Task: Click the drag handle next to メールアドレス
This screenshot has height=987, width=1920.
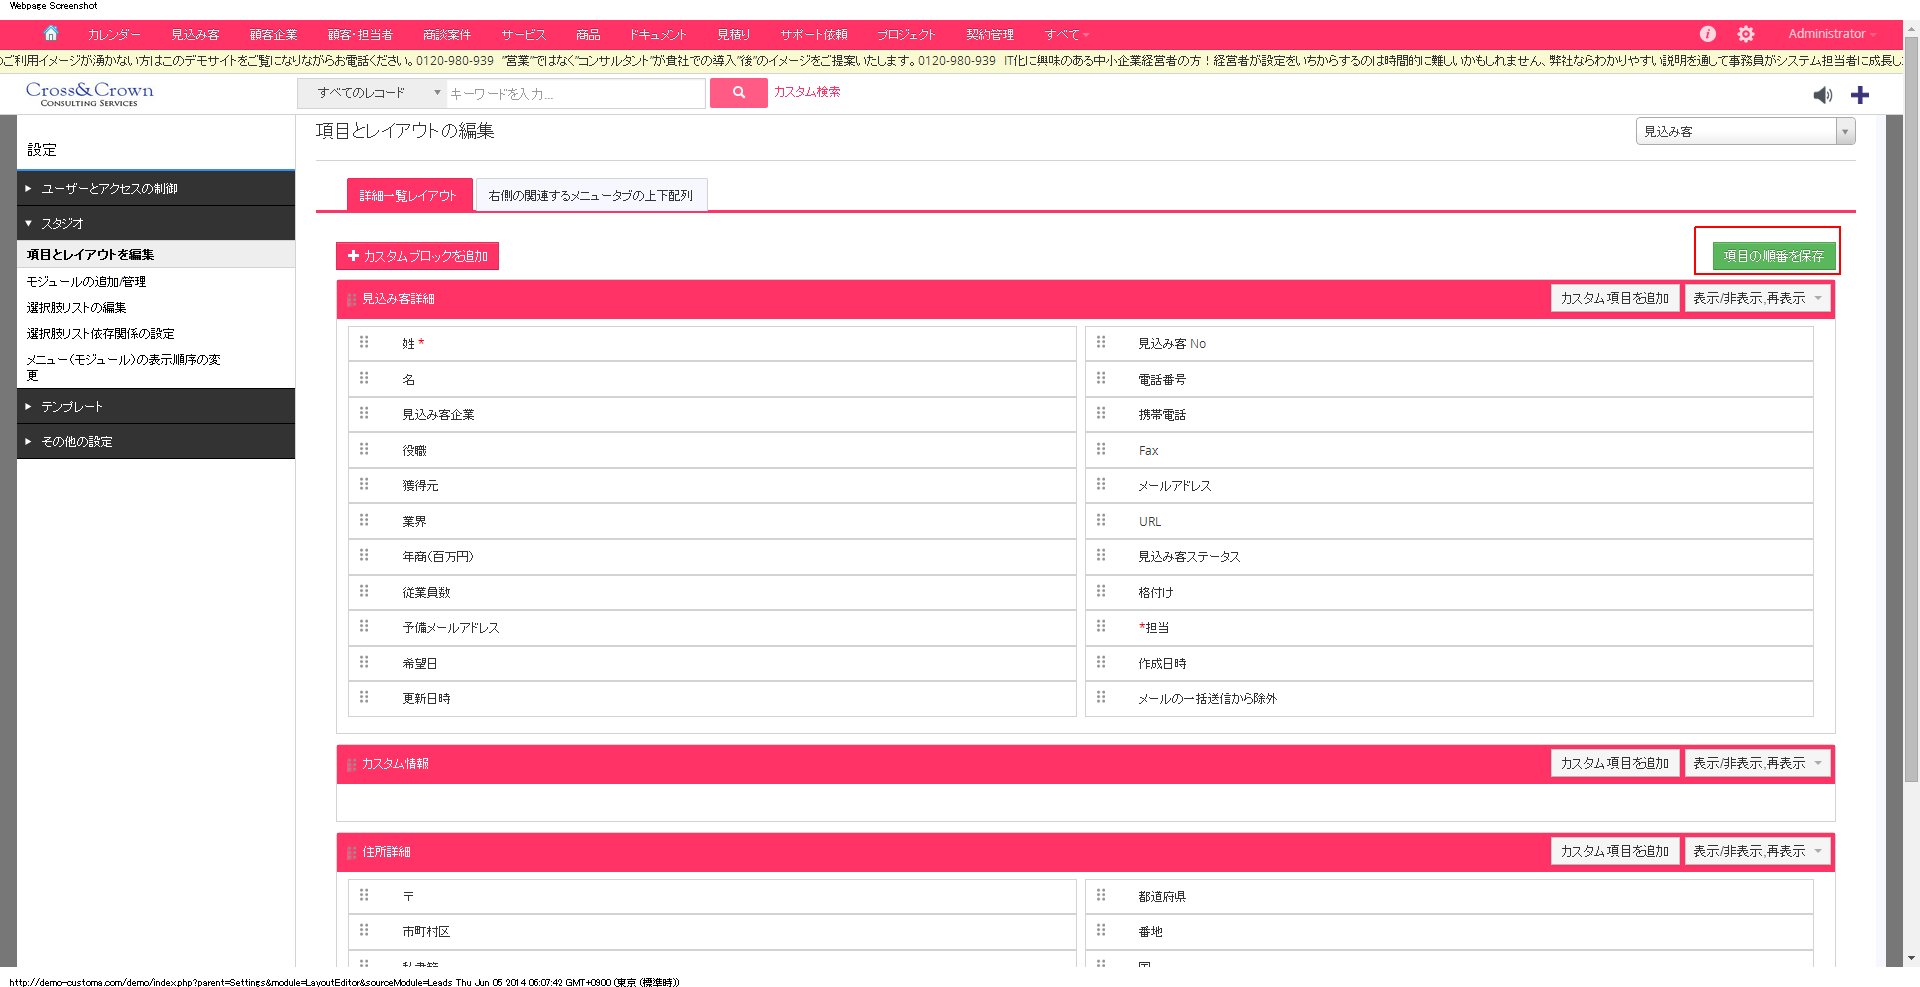Action: click(1101, 485)
